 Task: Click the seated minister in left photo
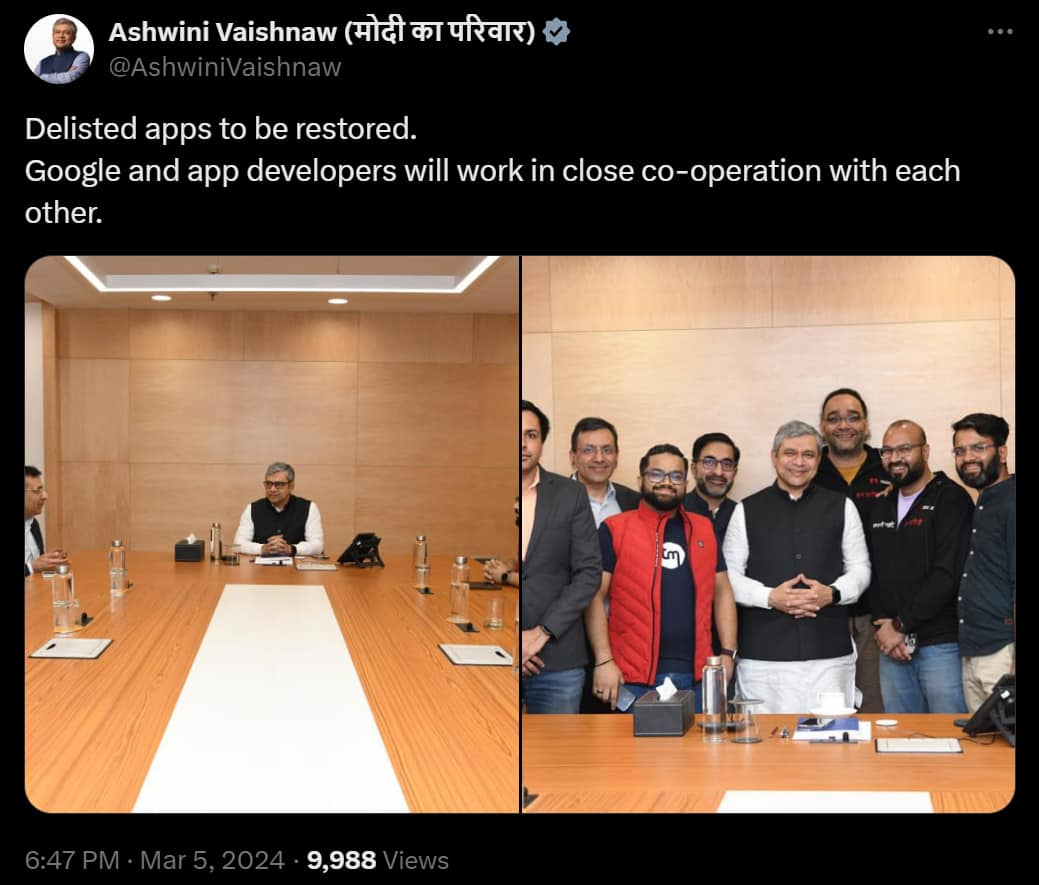(279, 511)
